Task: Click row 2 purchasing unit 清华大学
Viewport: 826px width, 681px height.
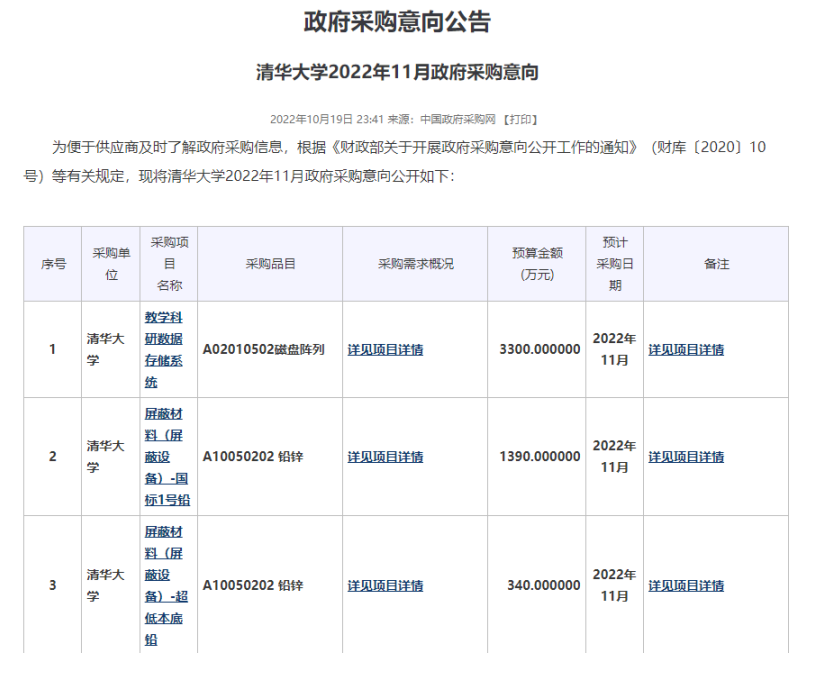Action: point(105,457)
